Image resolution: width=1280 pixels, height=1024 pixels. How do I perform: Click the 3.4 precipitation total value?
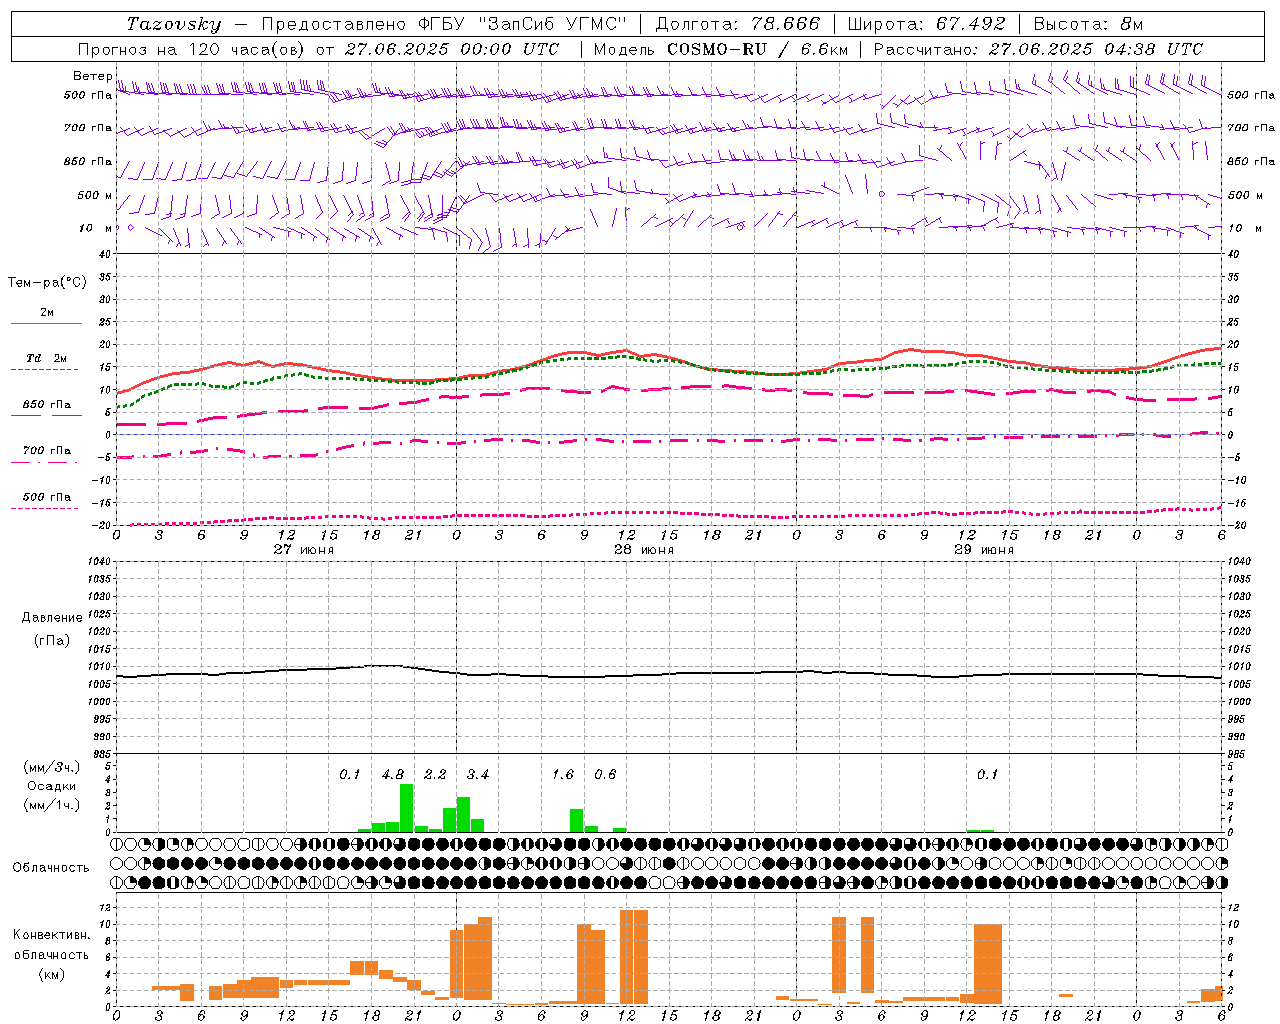coord(478,775)
